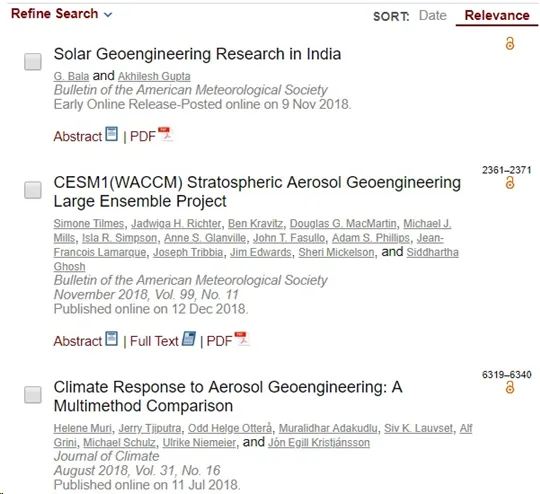Sort results by Date
Image resolution: width=540 pixels, height=494 pixels.
tap(433, 16)
